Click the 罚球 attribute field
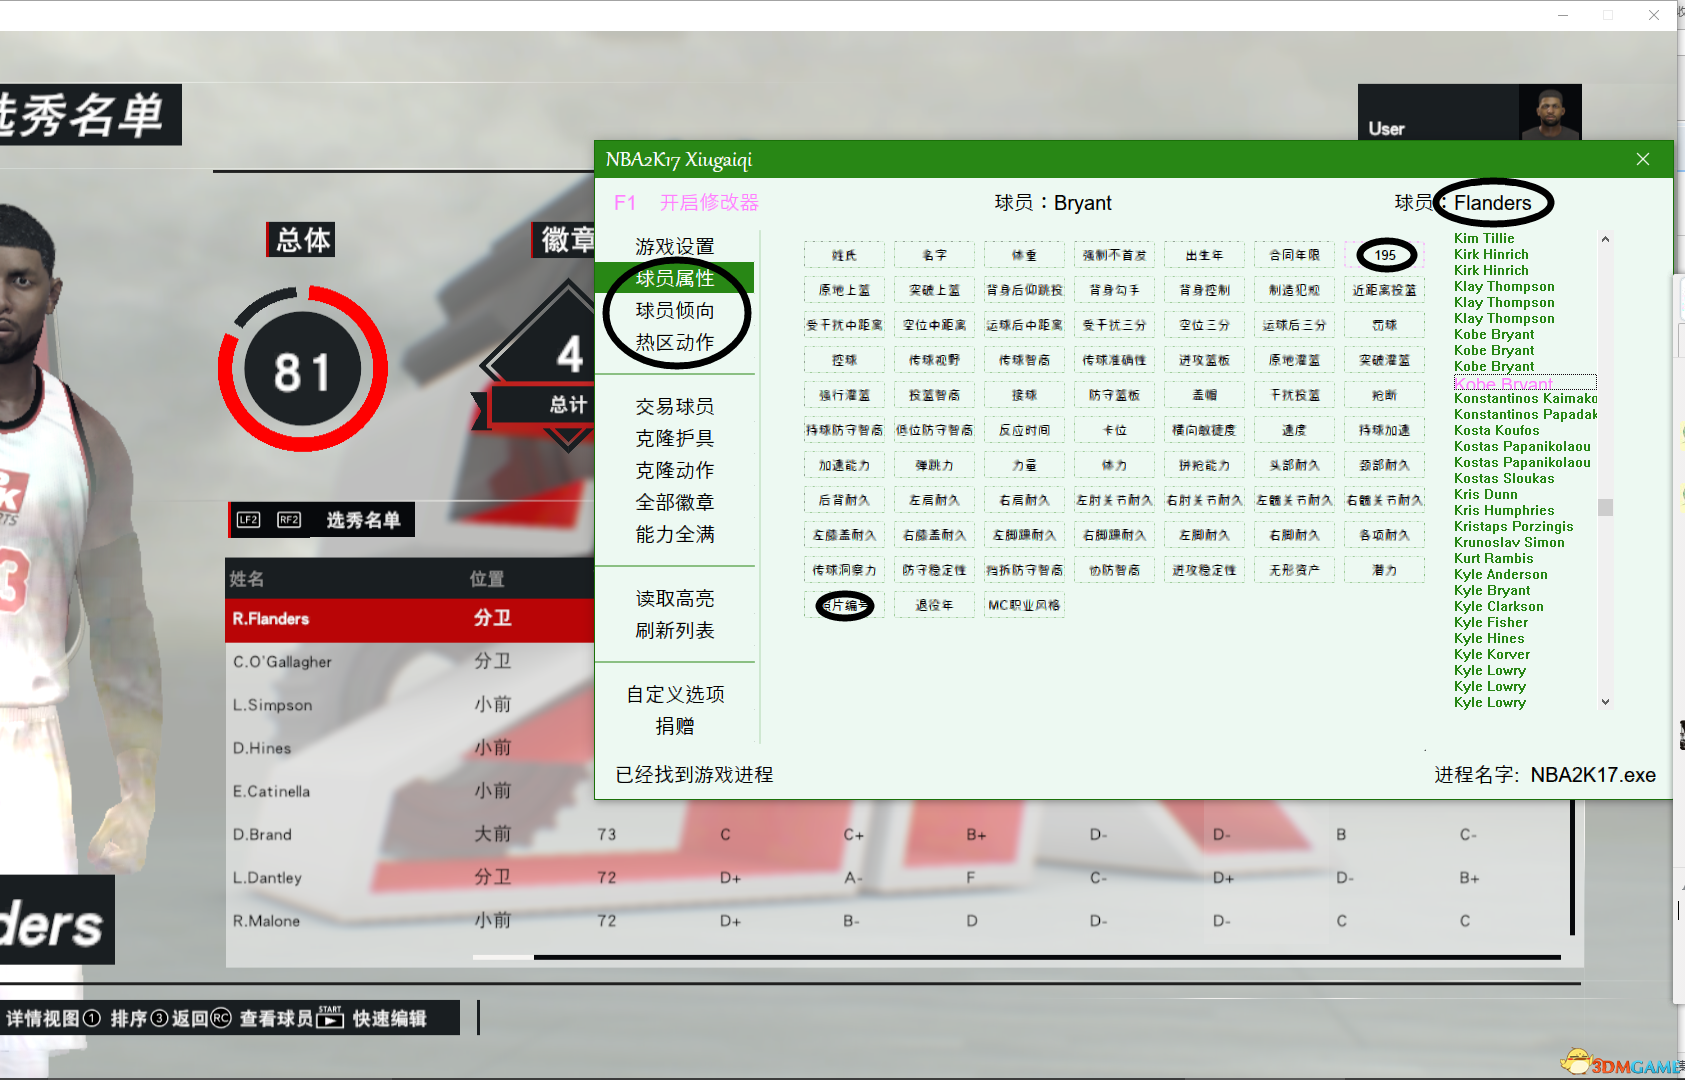The image size is (1685, 1080). point(1384,325)
